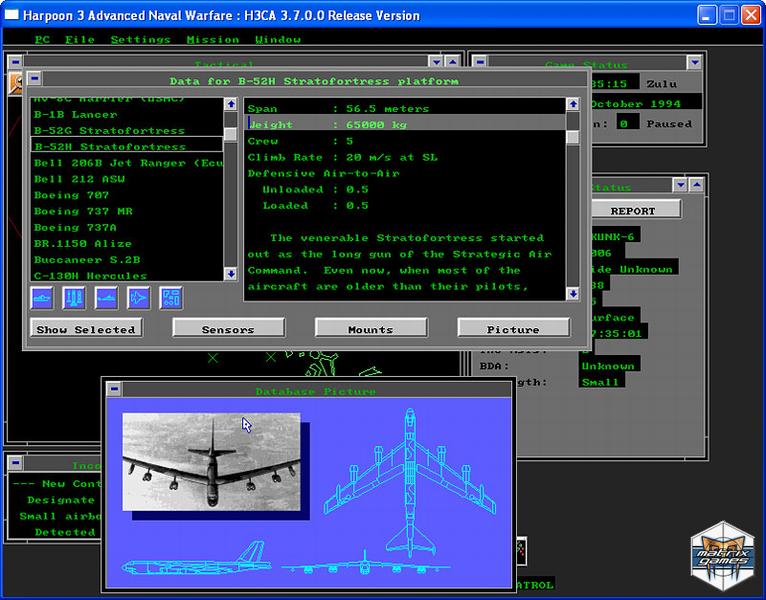Viewport: 766px width, 600px height.
Task: Select Boeing 707 in platform list
Action: (x=74, y=195)
